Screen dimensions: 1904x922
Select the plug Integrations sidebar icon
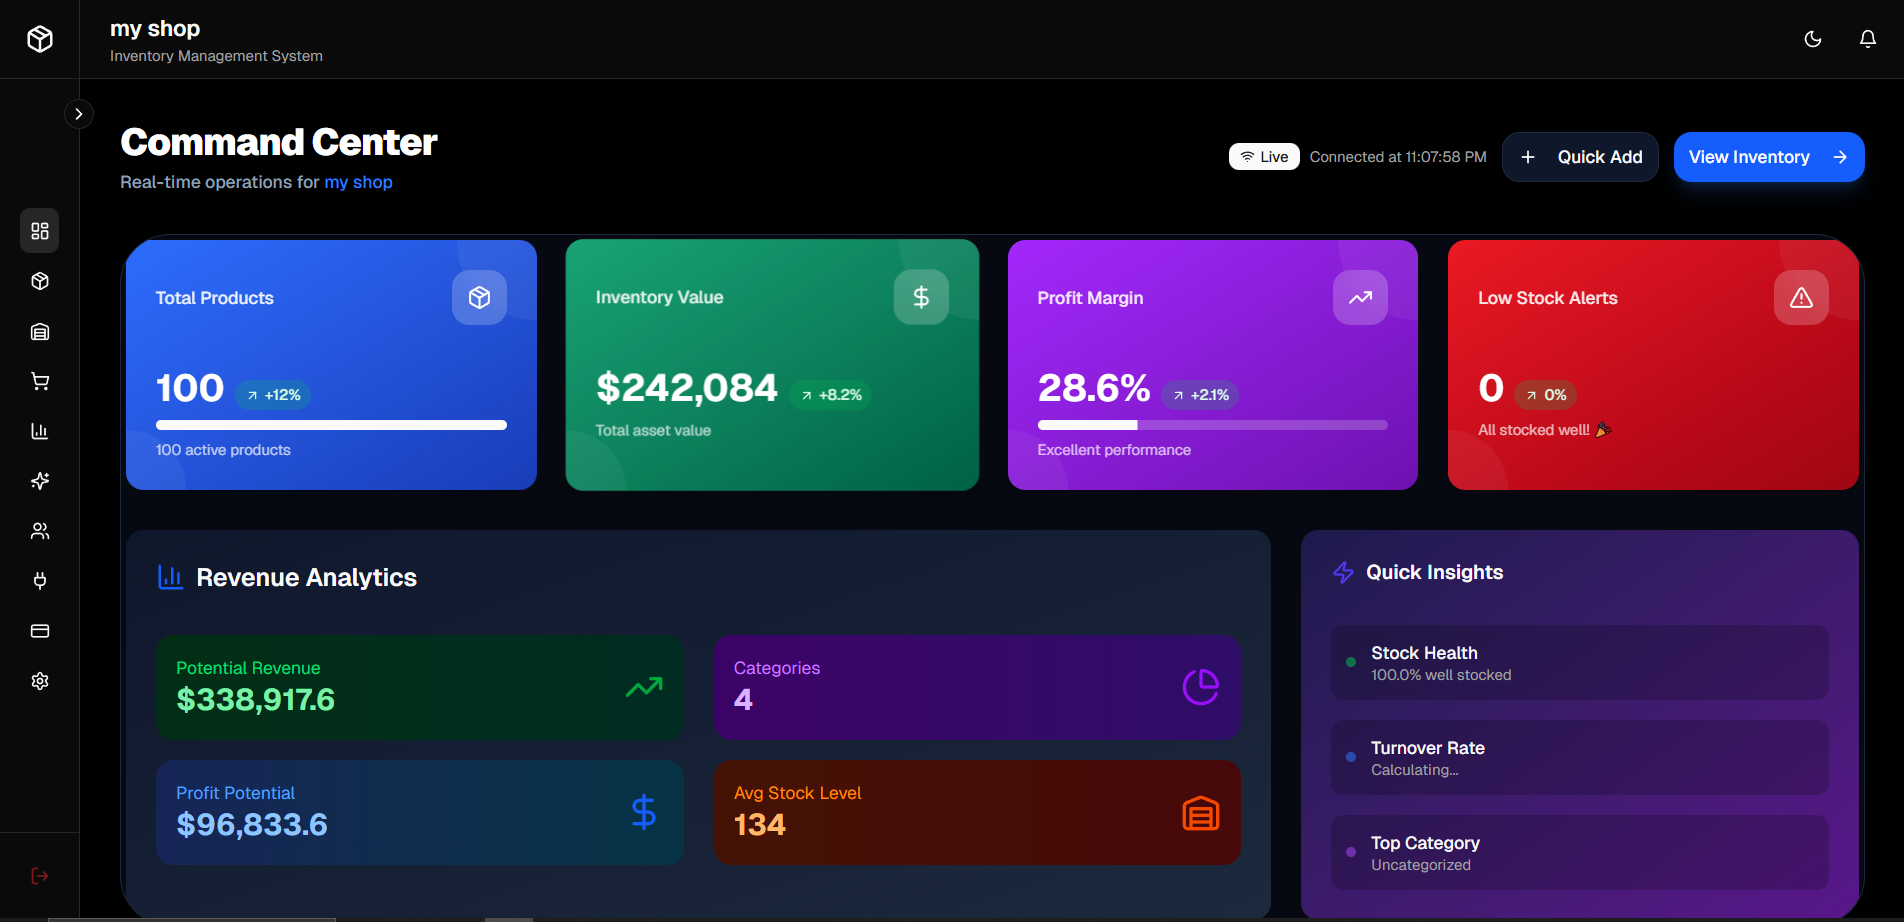point(40,581)
